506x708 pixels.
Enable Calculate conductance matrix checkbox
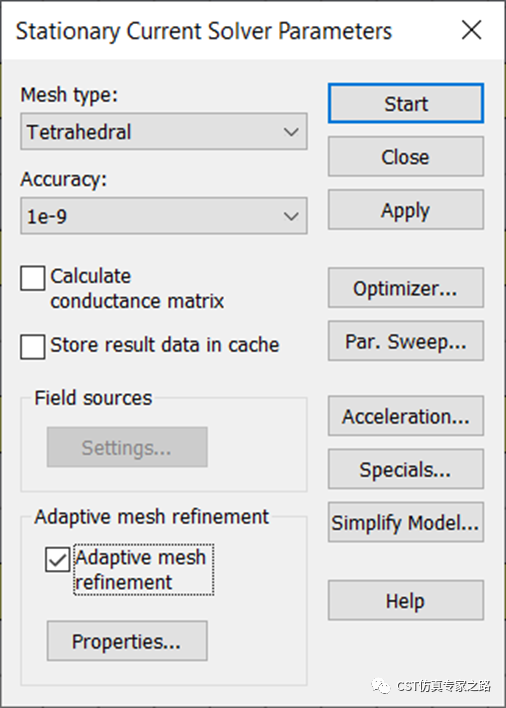tap(32, 278)
